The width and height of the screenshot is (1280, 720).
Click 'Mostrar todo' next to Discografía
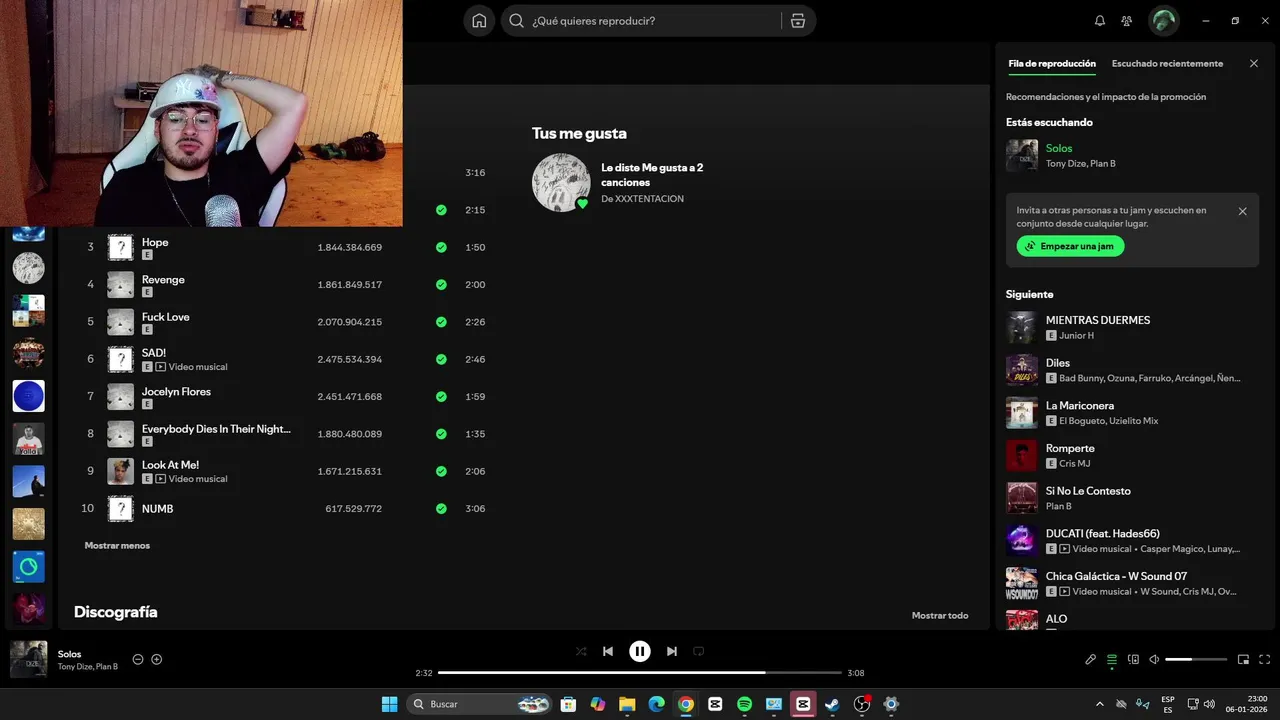(x=940, y=616)
